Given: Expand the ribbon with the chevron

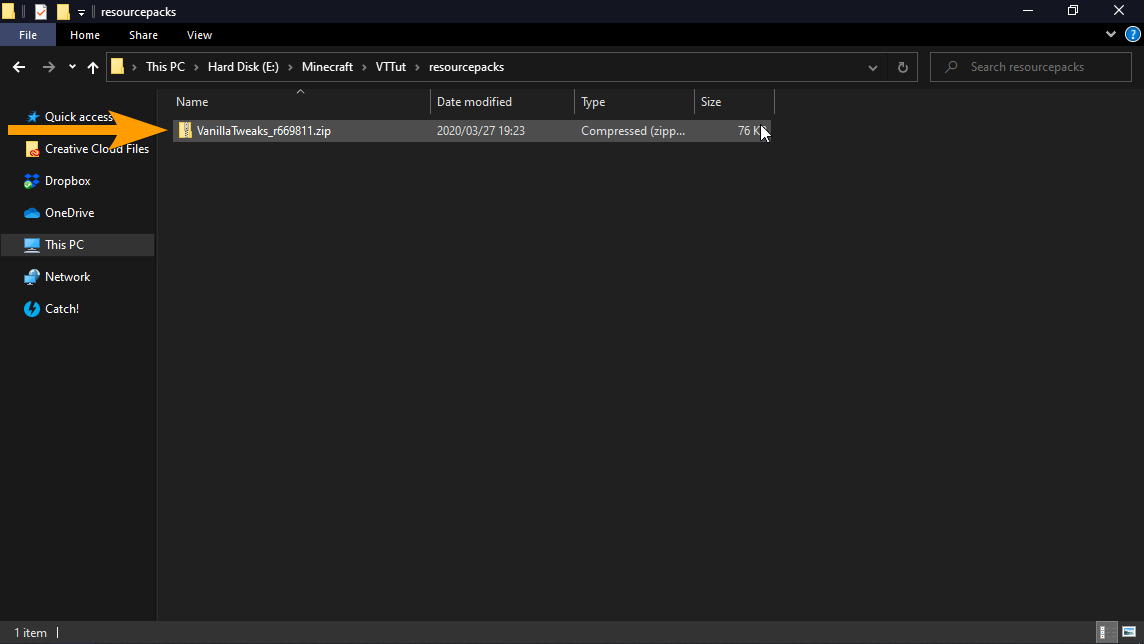Looking at the screenshot, I should click(1110, 34).
